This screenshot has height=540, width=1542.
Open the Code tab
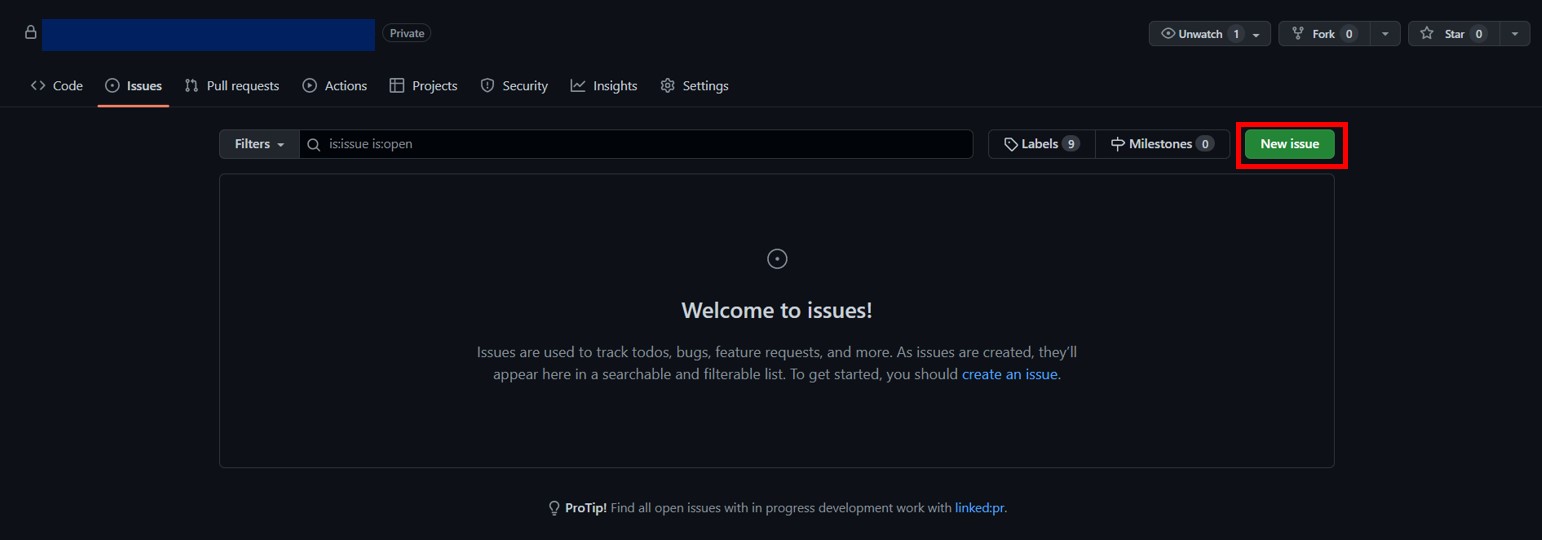coord(57,86)
